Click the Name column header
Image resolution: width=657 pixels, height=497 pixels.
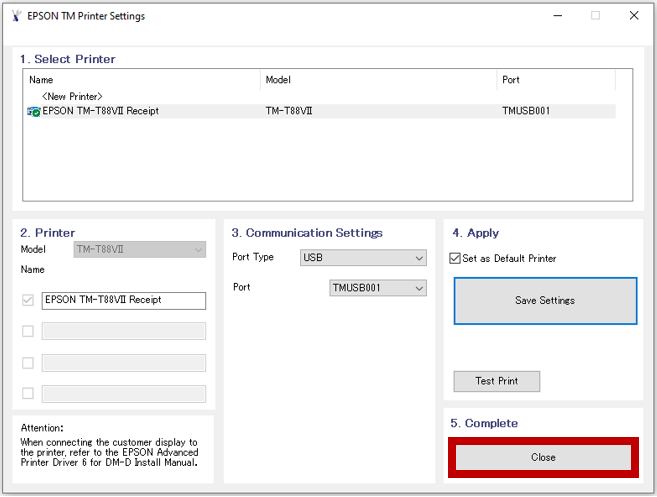(x=143, y=80)
